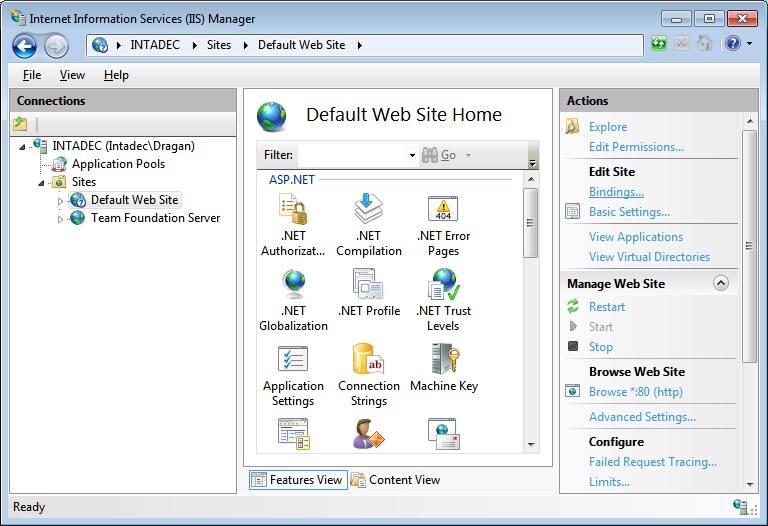Click arrow after Sites in address bar
The width and height of the screenshot is (768, 526).
point(245,45)
